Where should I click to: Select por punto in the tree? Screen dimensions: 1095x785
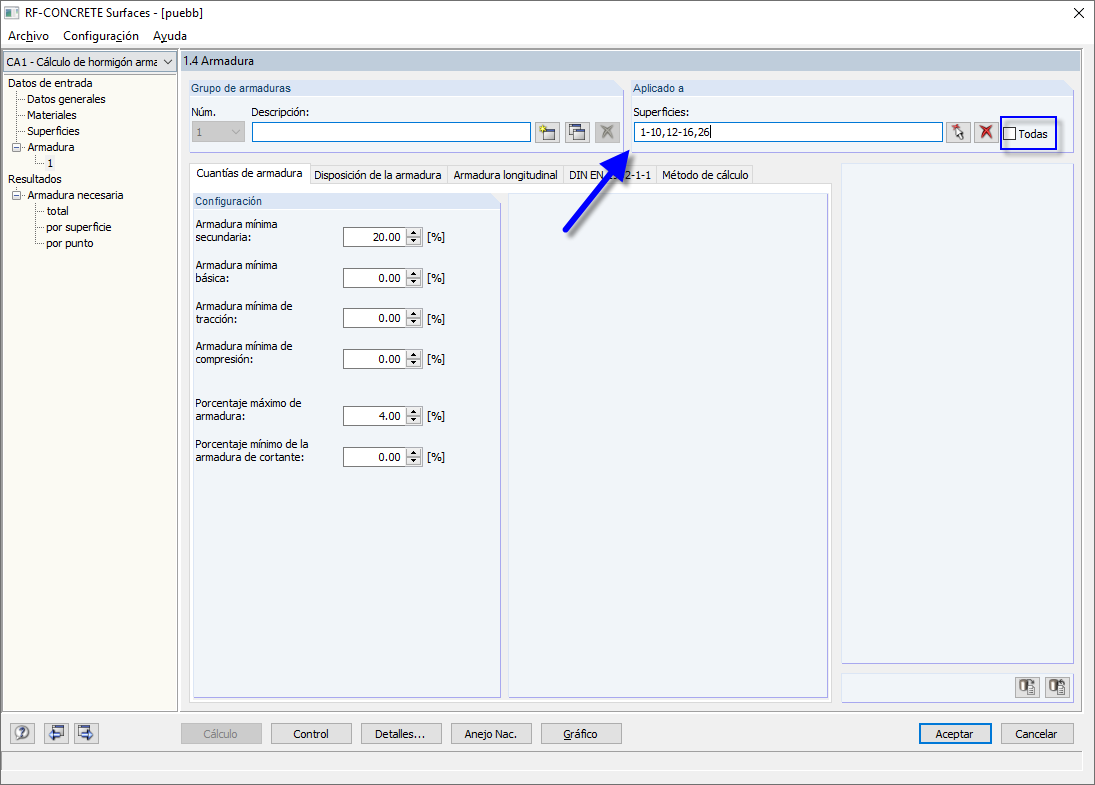[70, 243]
